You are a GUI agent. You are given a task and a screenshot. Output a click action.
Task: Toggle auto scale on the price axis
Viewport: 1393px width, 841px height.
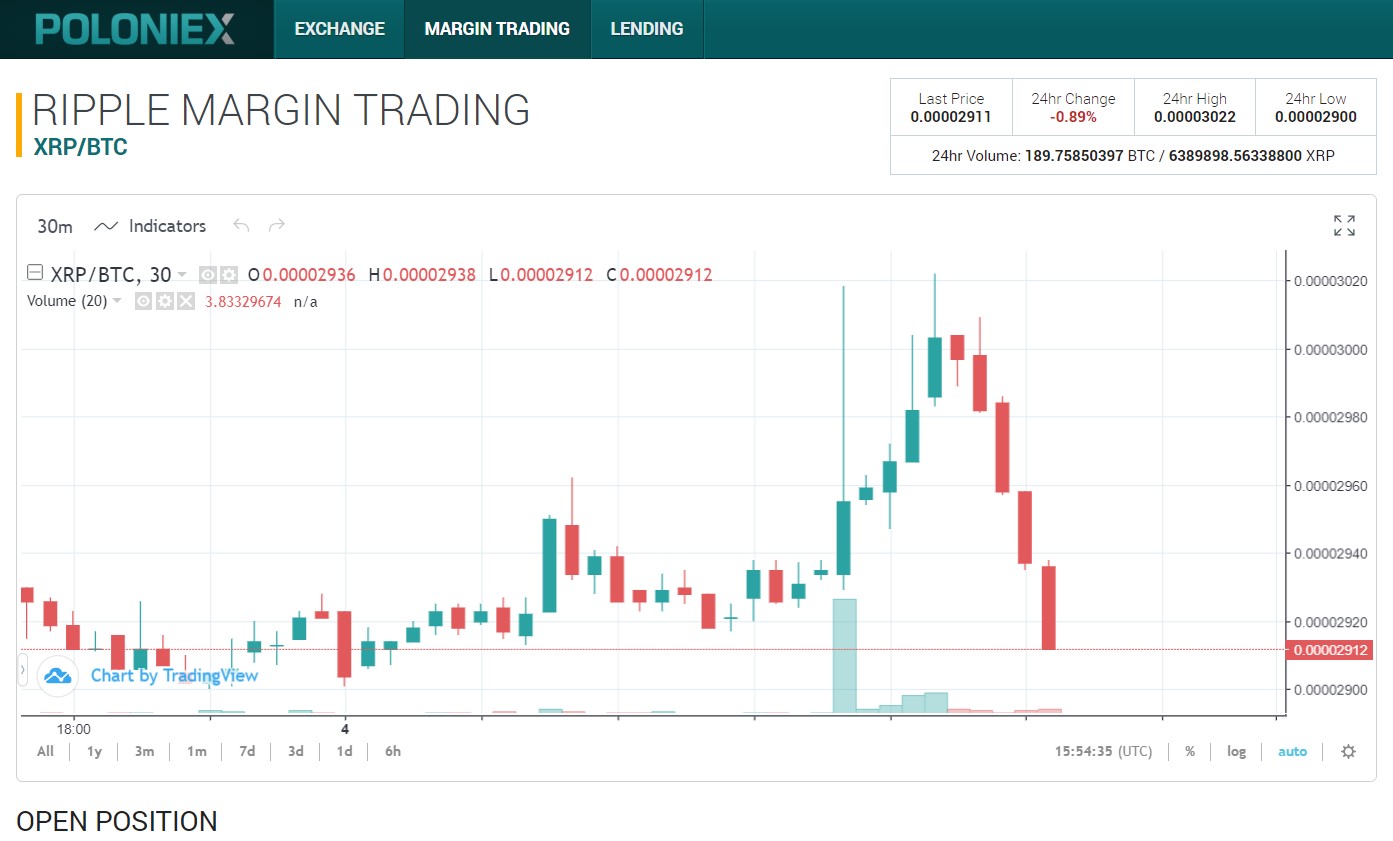pos(1292,751)
